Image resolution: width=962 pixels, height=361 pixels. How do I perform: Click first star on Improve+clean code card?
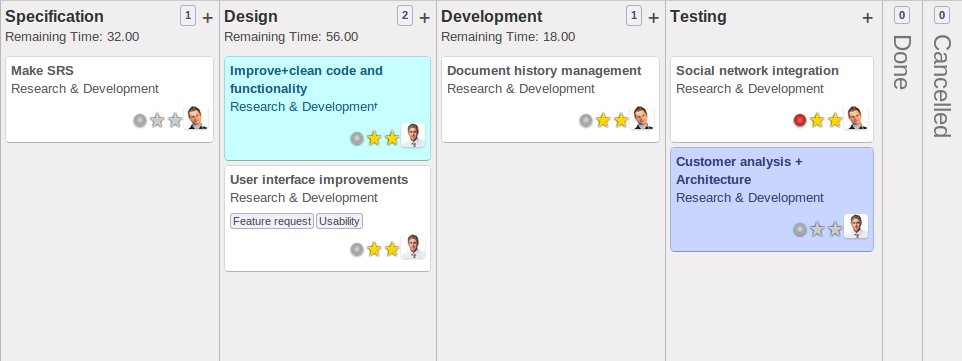[x=374, y=139]
